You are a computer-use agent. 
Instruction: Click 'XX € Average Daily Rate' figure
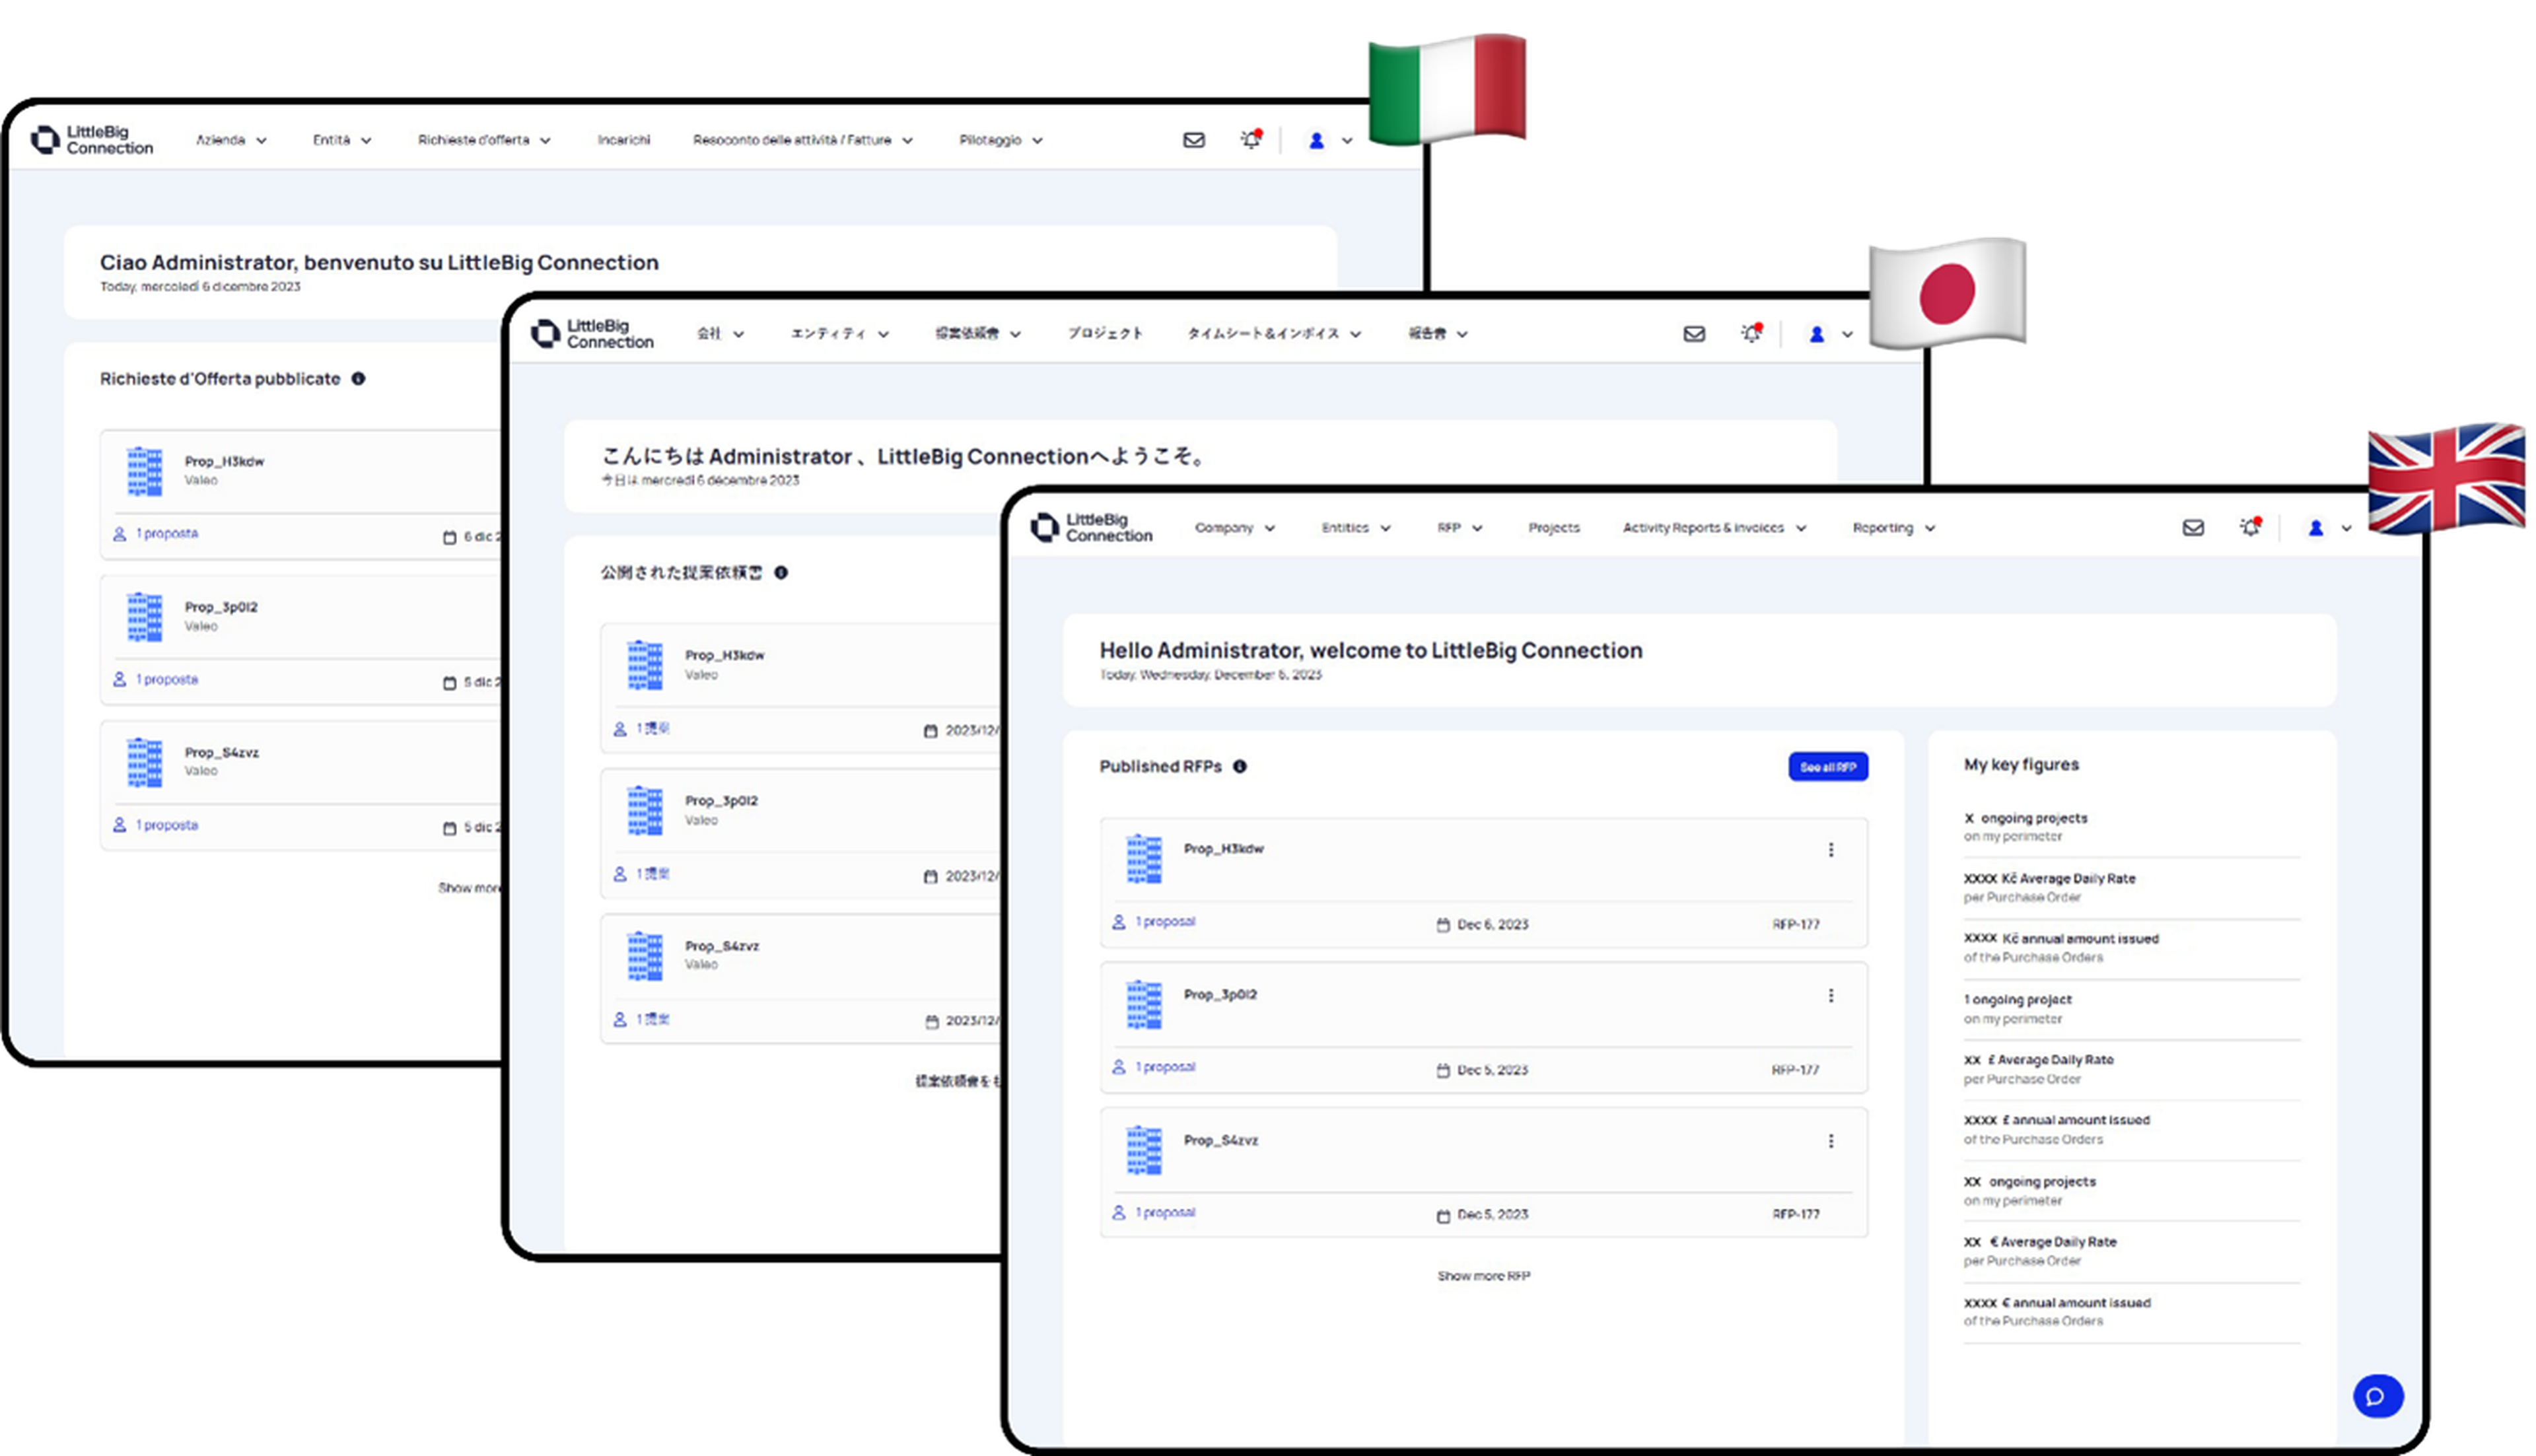2040,1242
